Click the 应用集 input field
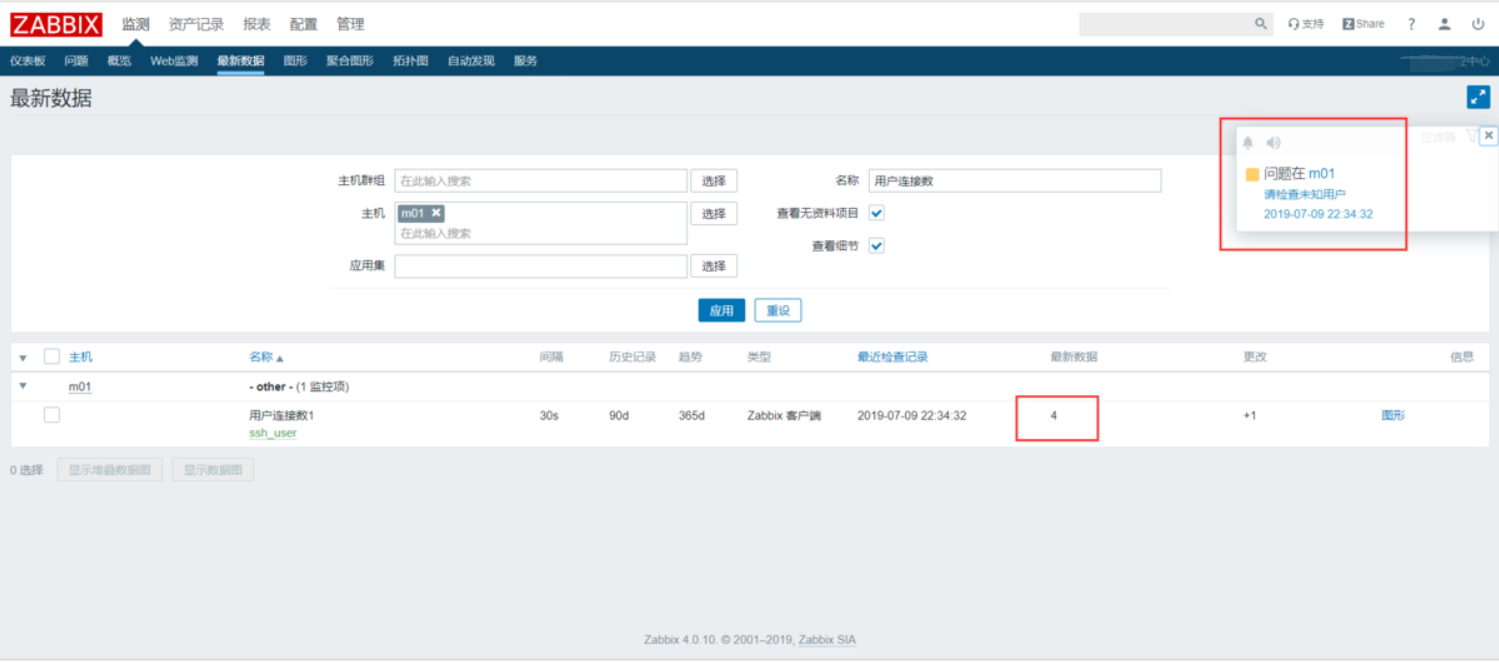 coord(541,266)
